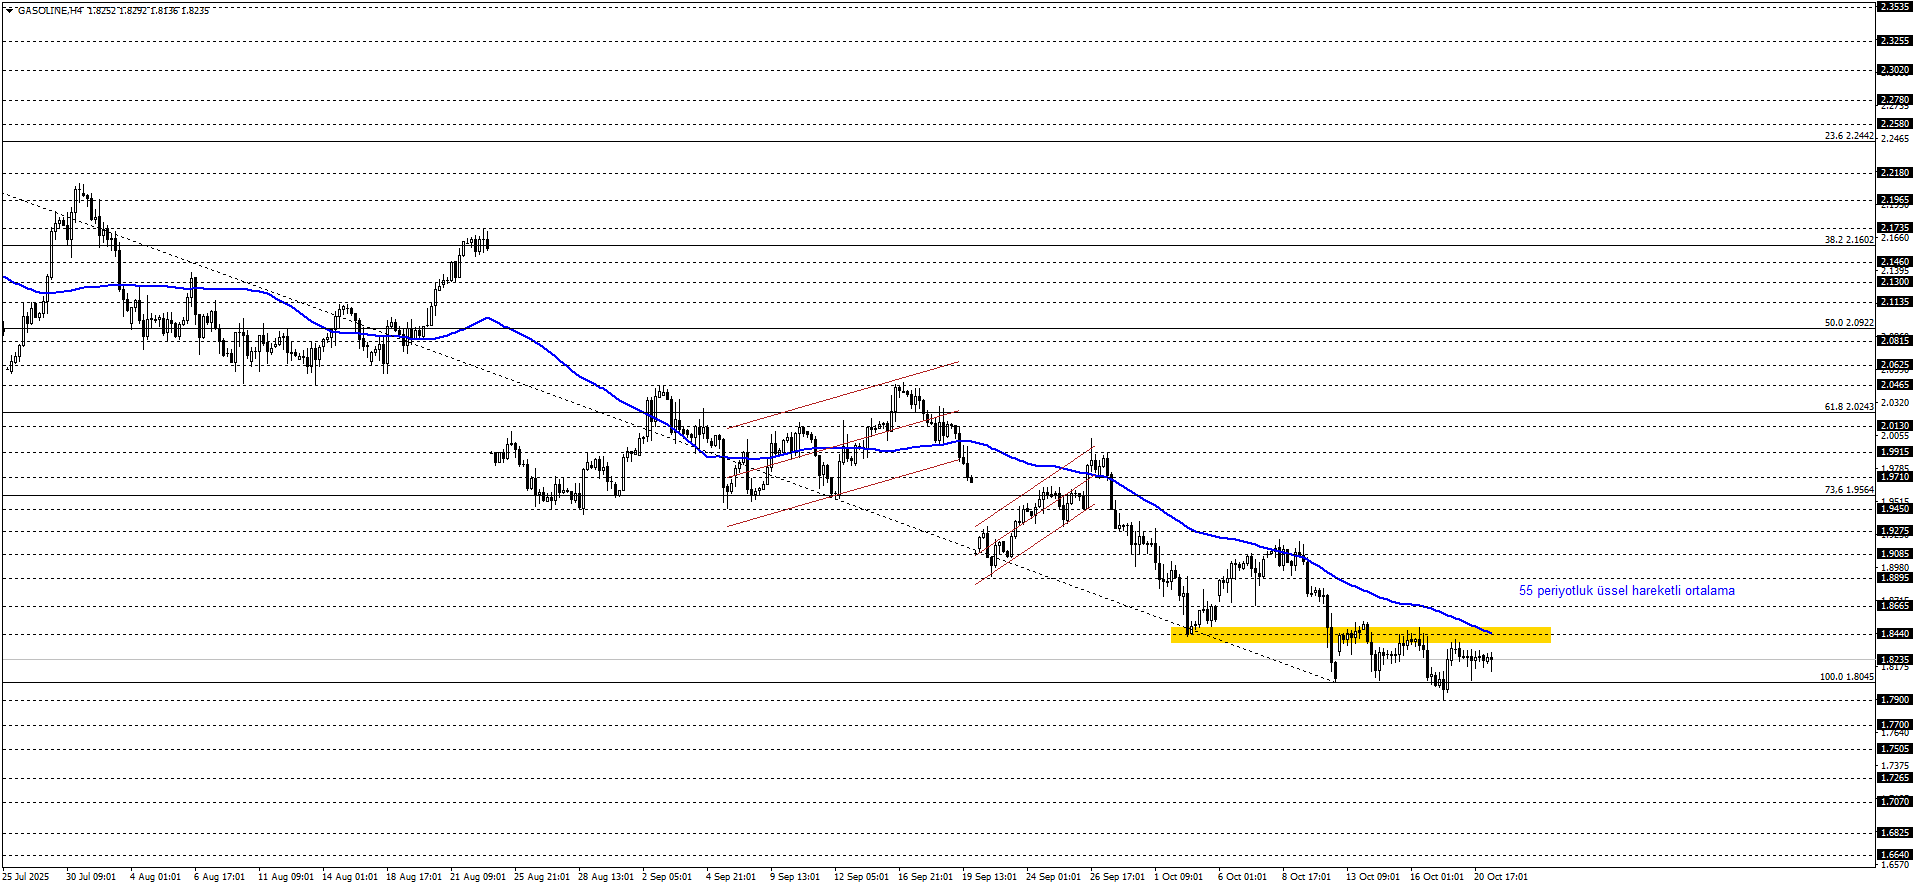This screenshot has height=888, width=1916.
Task: Select the 1.7900 price level tag
Action: [x=1895, y=700]
